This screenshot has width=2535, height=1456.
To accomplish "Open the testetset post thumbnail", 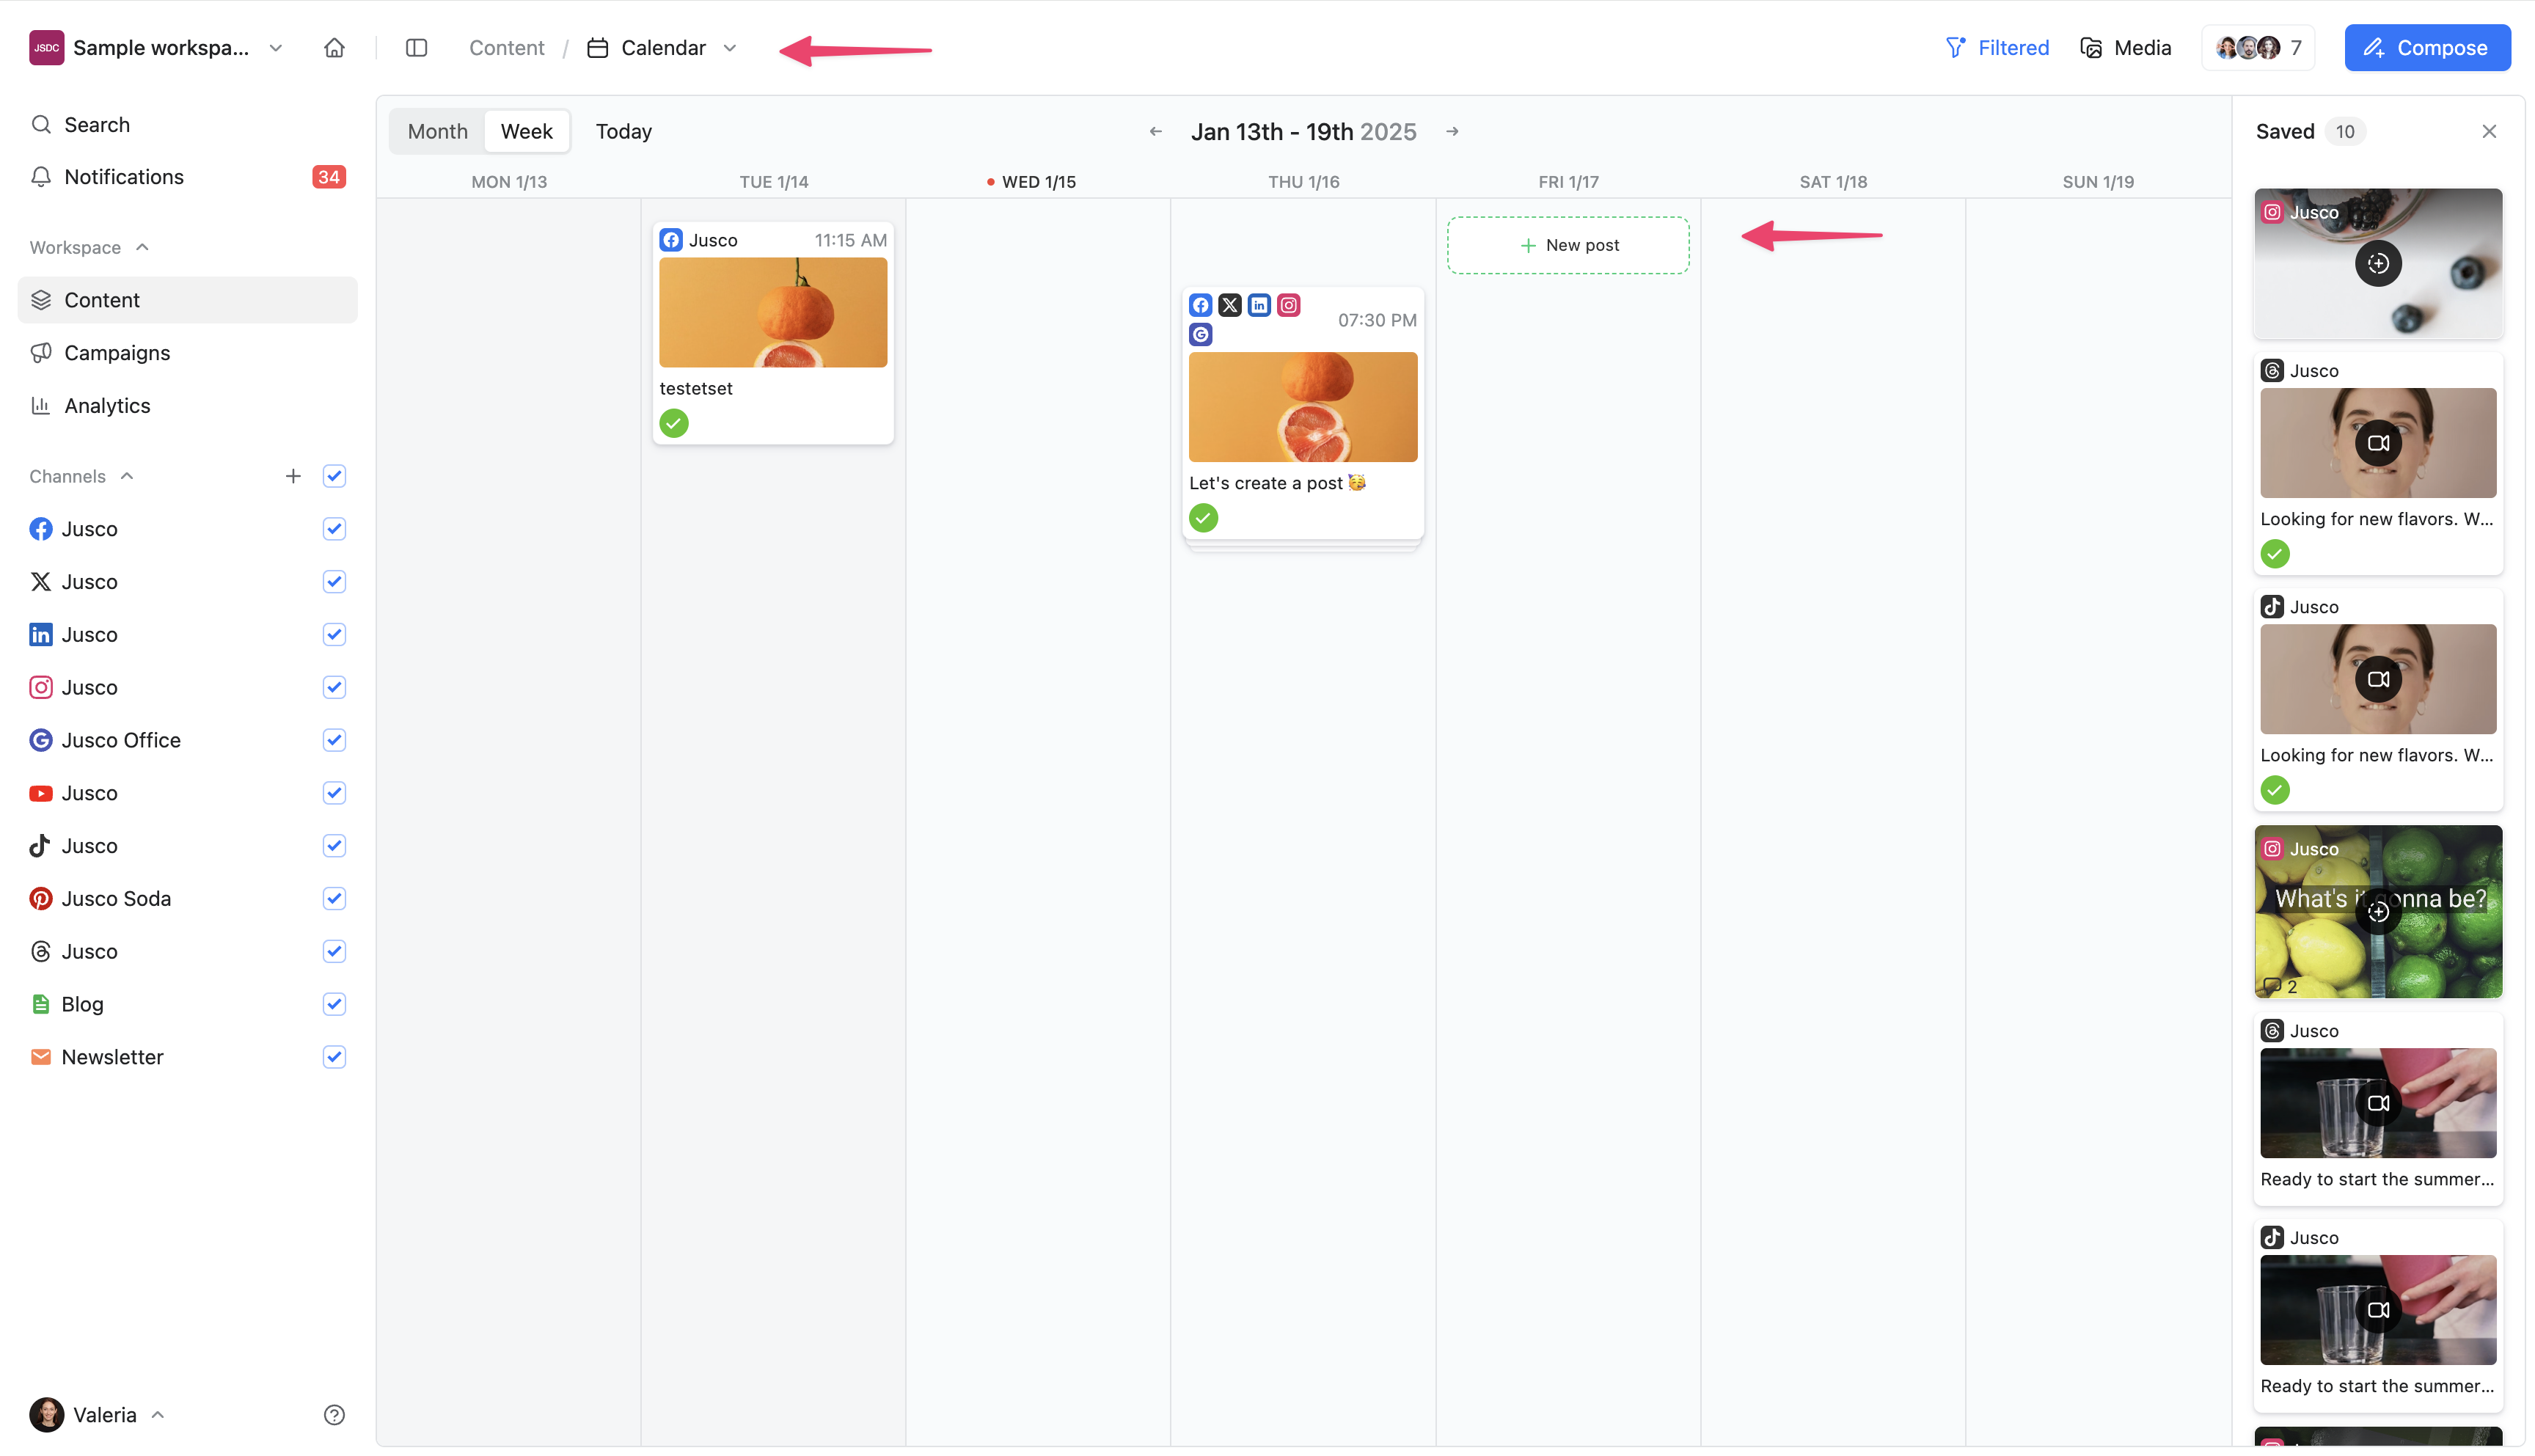I will tap(772, 313).
